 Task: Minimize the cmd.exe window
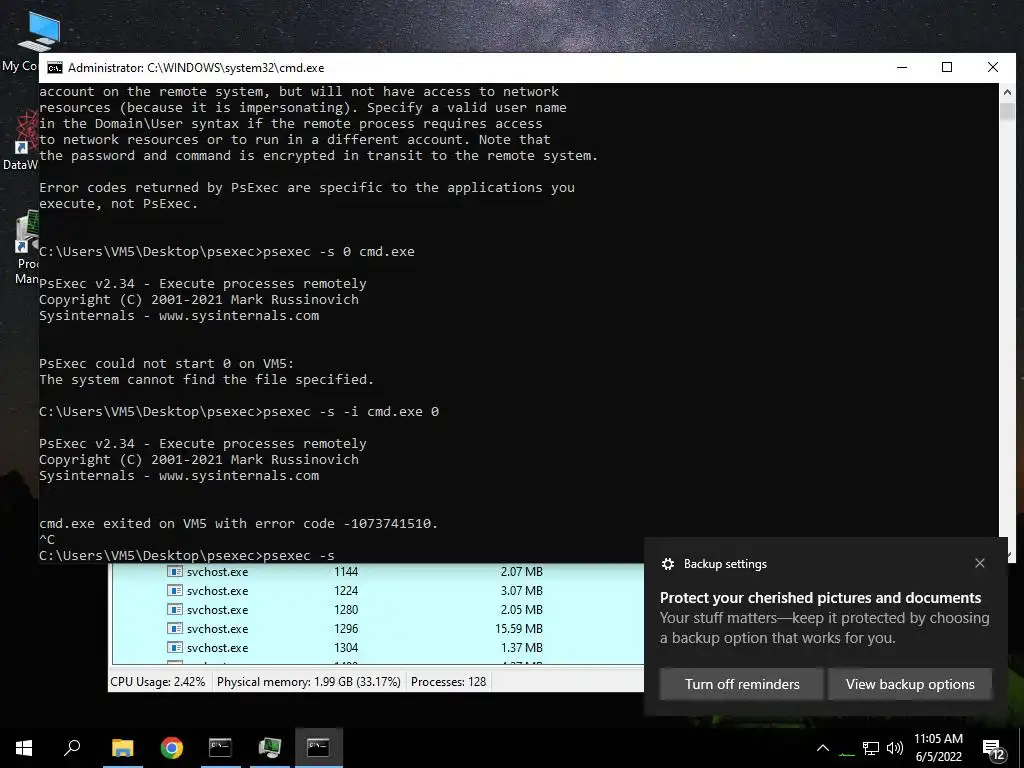(902, 67)
